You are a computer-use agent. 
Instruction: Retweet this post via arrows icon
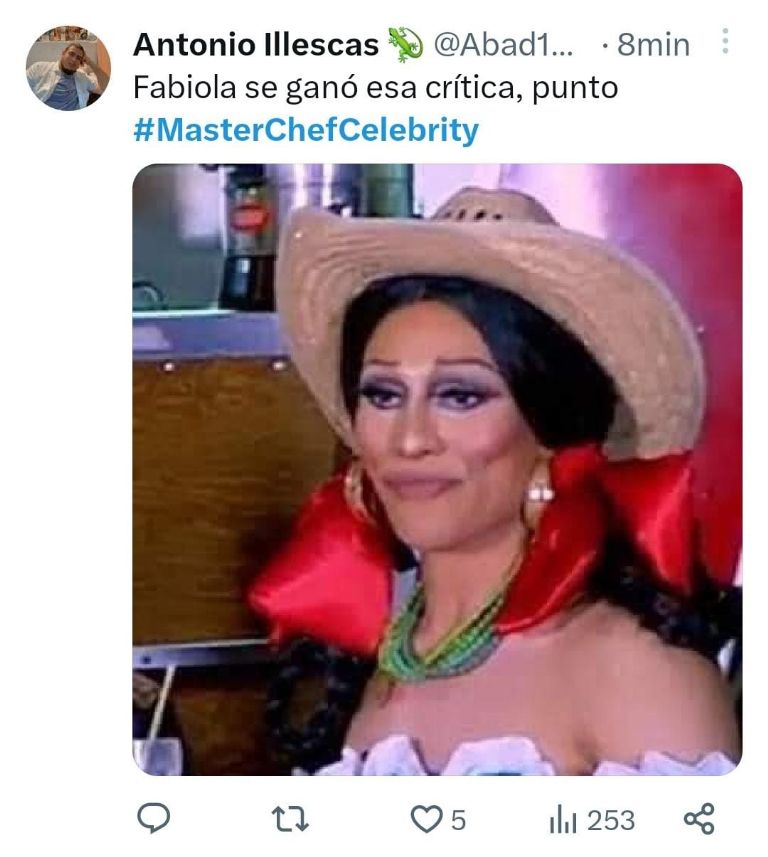click(290, 819)
